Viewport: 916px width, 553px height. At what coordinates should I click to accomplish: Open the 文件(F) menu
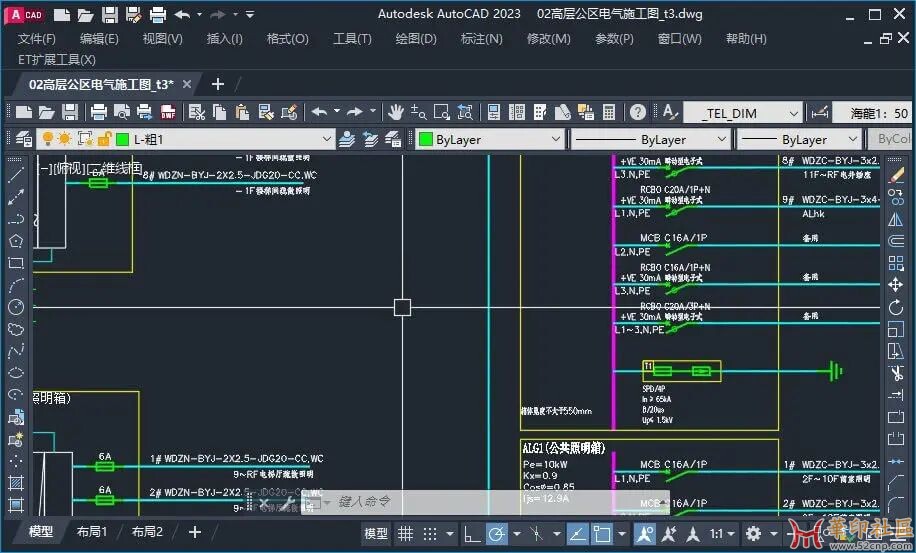click(37, 39)
